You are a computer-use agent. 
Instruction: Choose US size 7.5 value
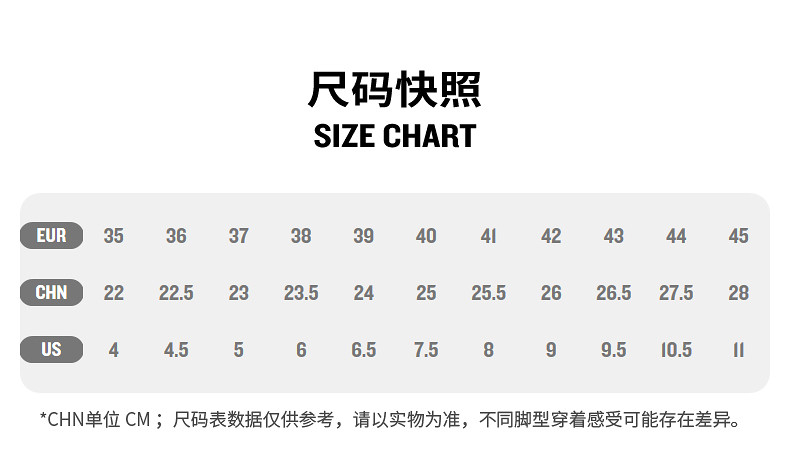426,350
